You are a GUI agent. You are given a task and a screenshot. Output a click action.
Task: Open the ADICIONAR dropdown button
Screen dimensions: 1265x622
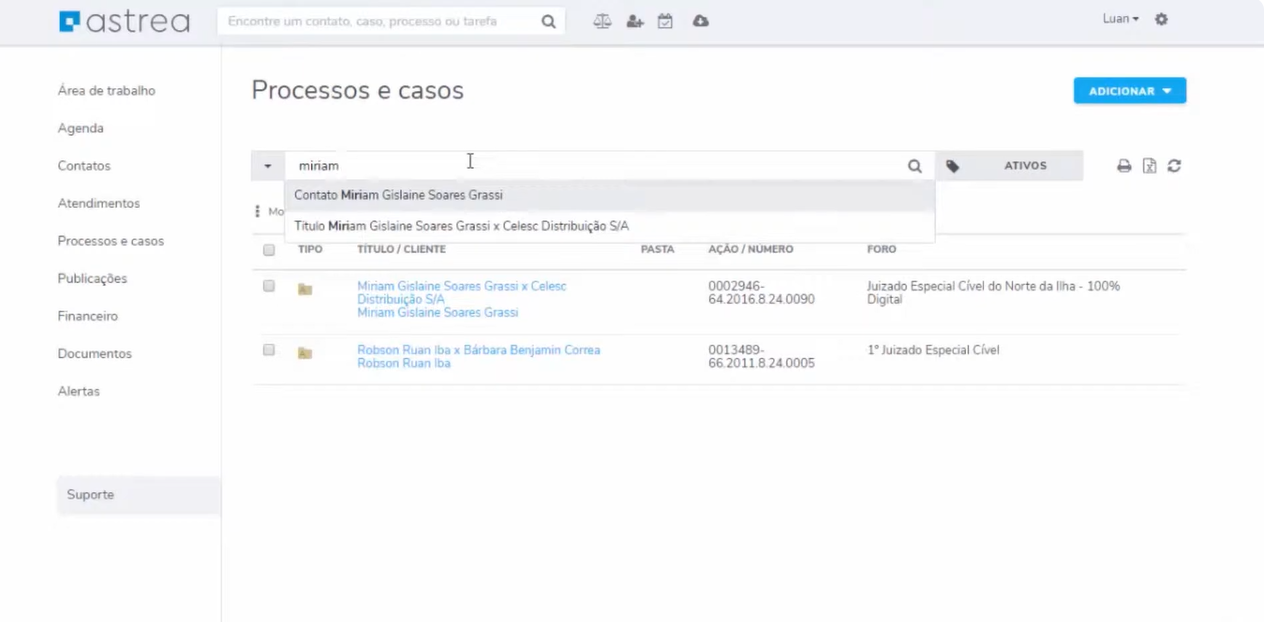click(1130, 91)
